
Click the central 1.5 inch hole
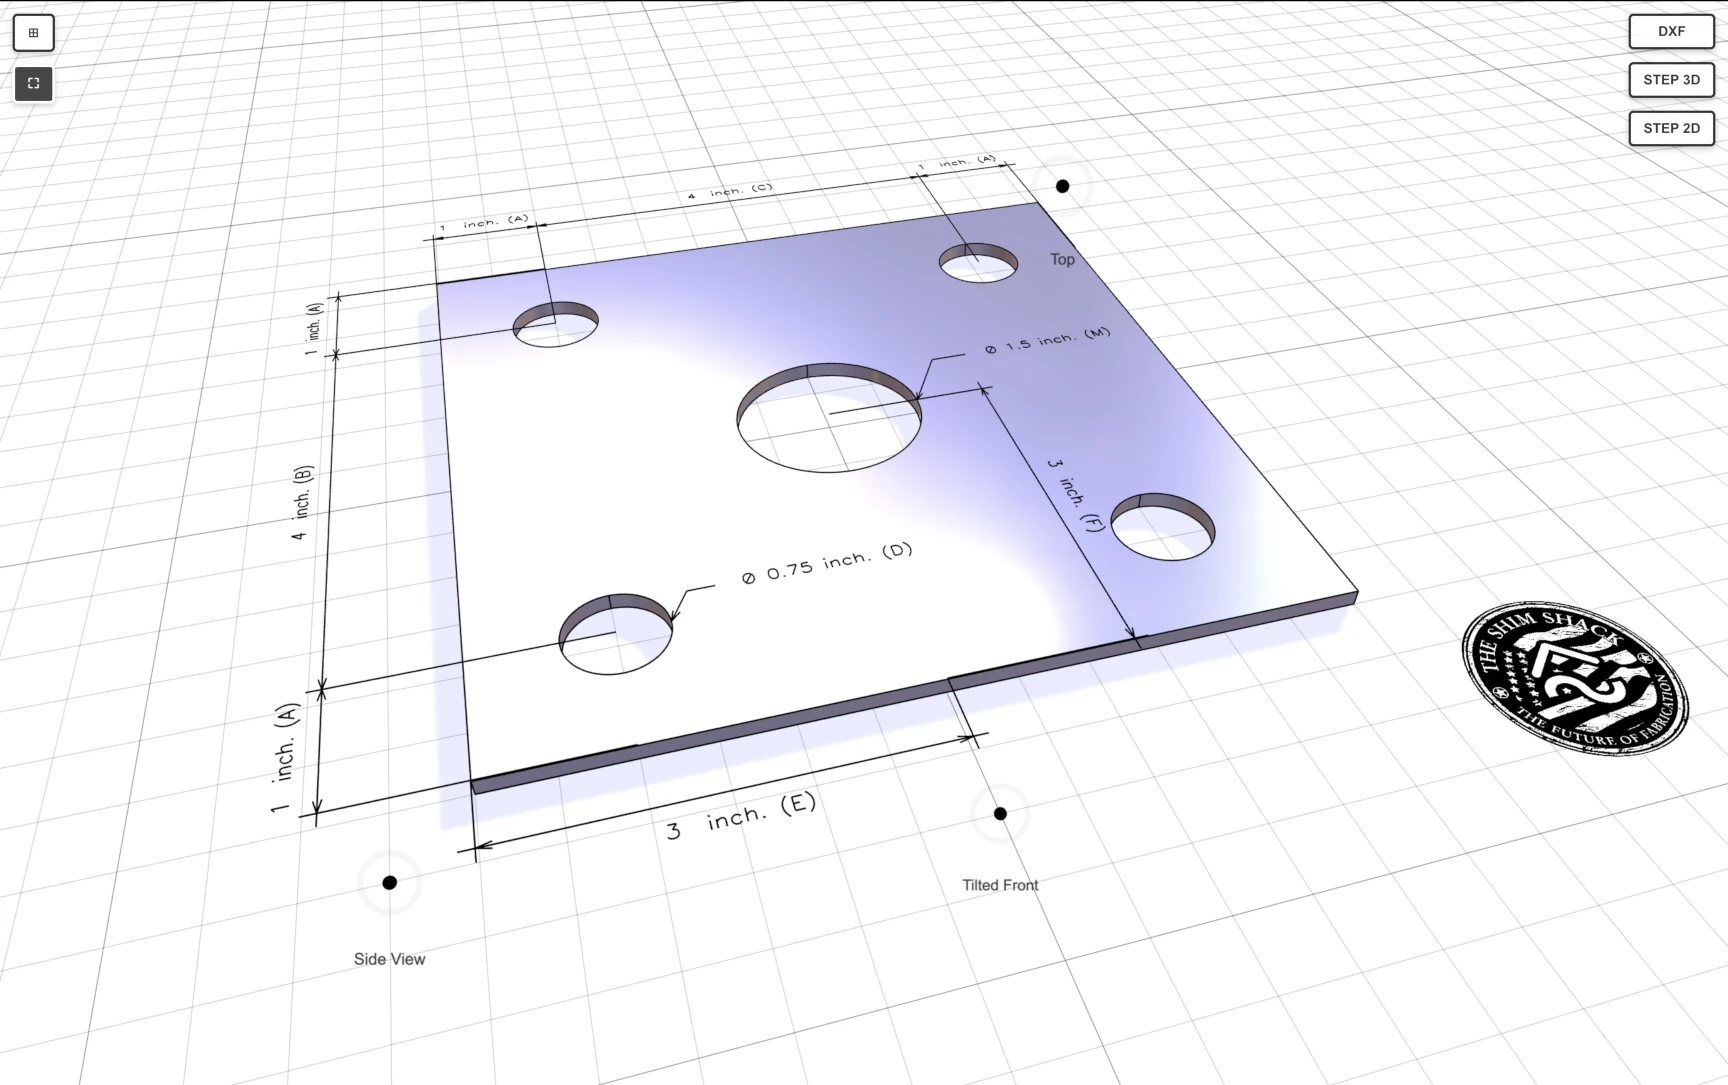tap(828, 418)
